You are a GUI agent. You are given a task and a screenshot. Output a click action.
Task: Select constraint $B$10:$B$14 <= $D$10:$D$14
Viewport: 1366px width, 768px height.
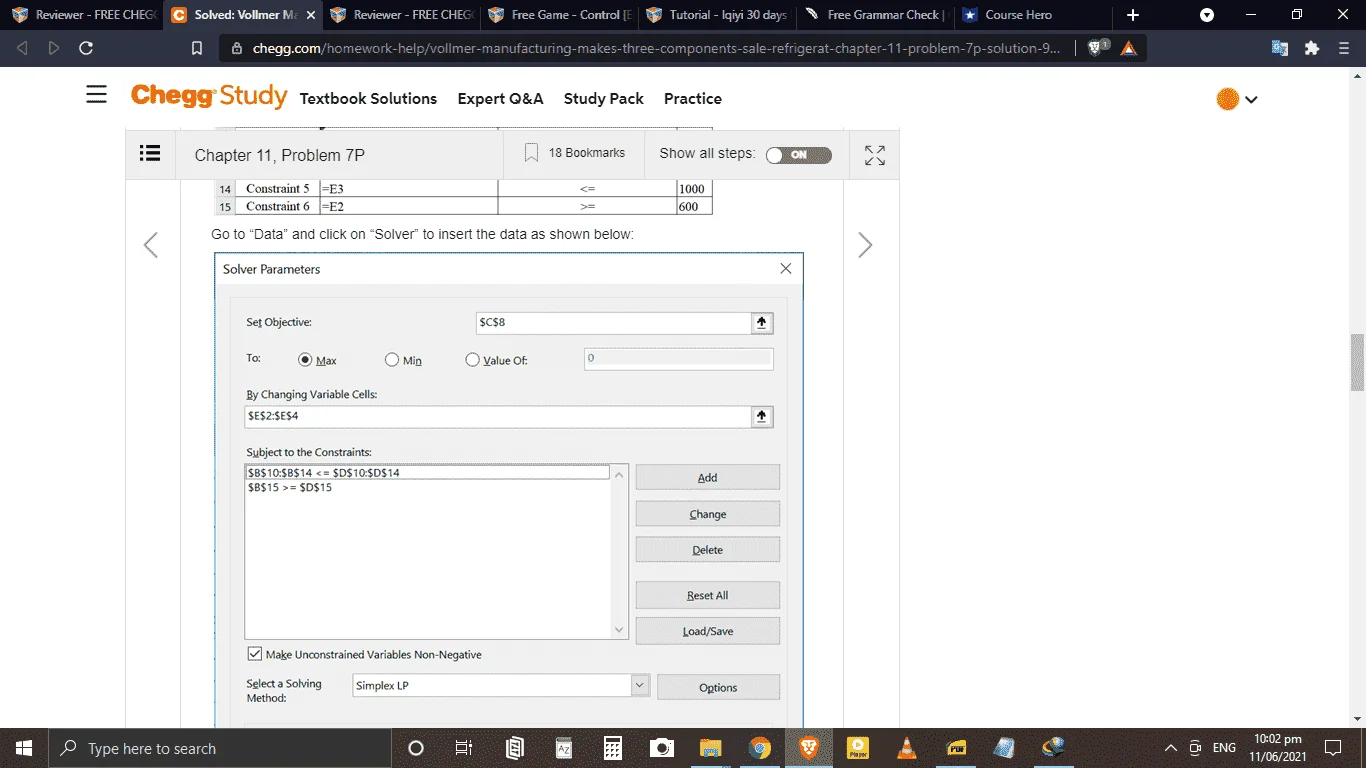427,472
